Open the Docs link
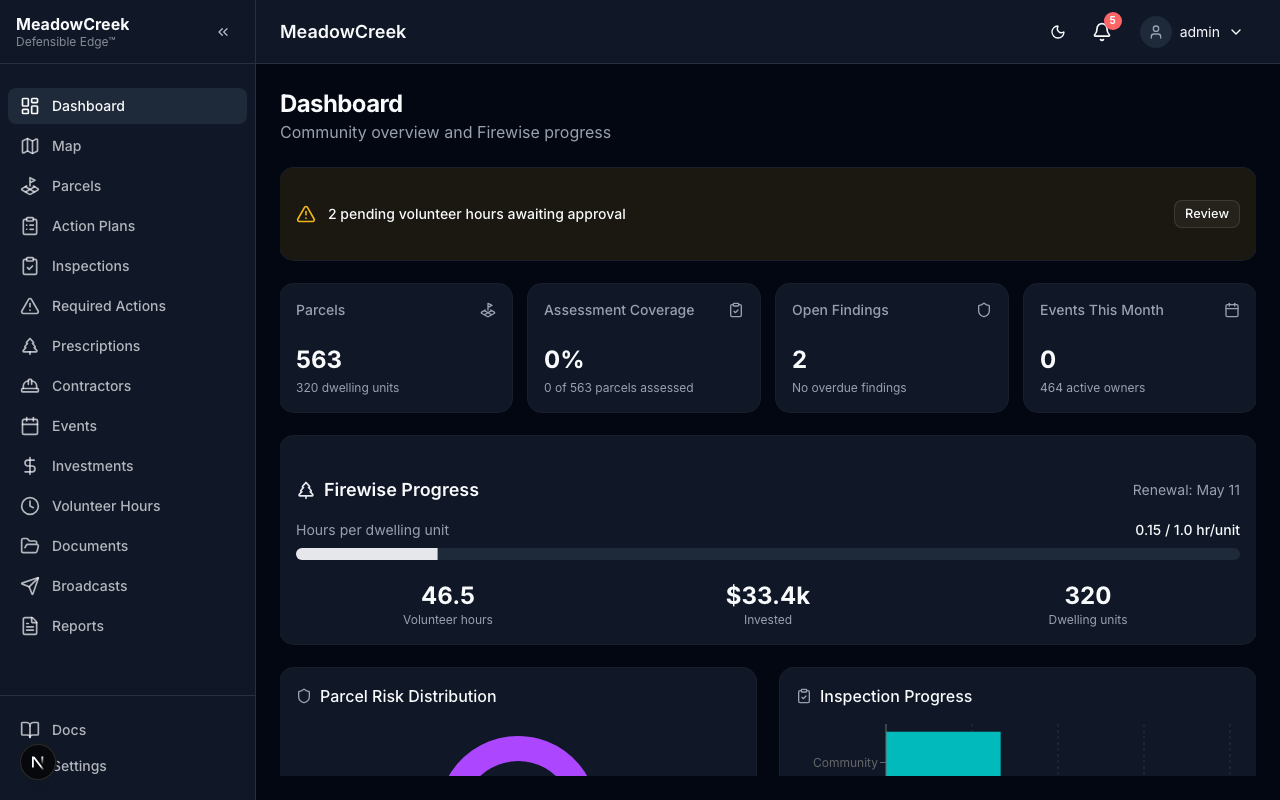This screenshot has height=800, width=1280. coord(127,730)
